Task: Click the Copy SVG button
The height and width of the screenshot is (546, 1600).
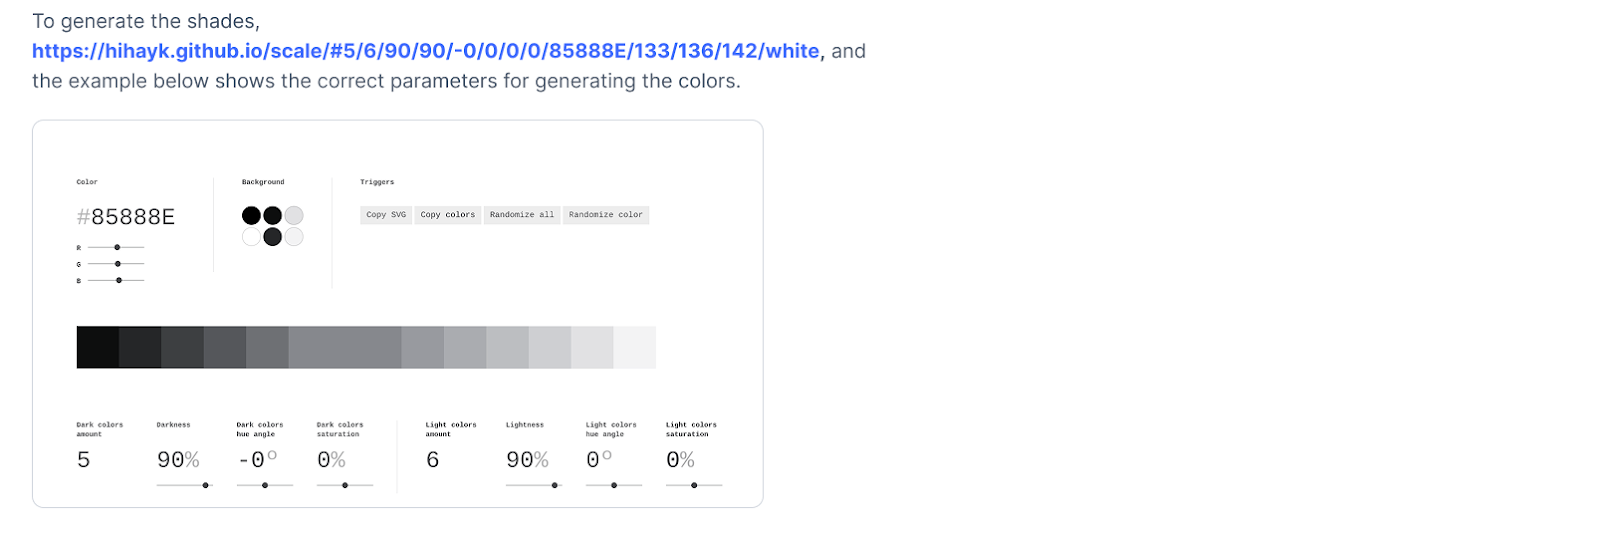Action: tap(386, 215)
